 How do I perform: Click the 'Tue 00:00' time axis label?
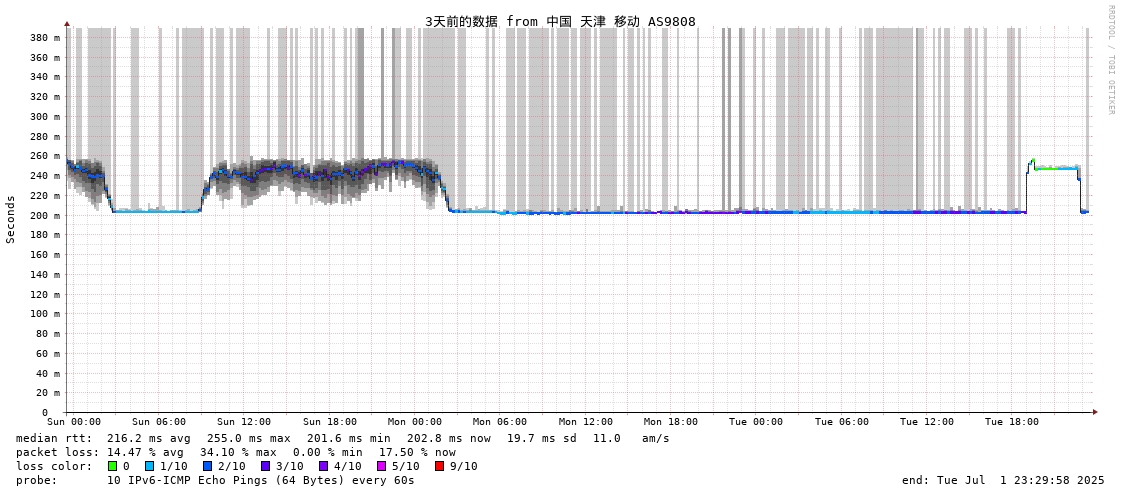pyautogui.click(x=756, y=422)
